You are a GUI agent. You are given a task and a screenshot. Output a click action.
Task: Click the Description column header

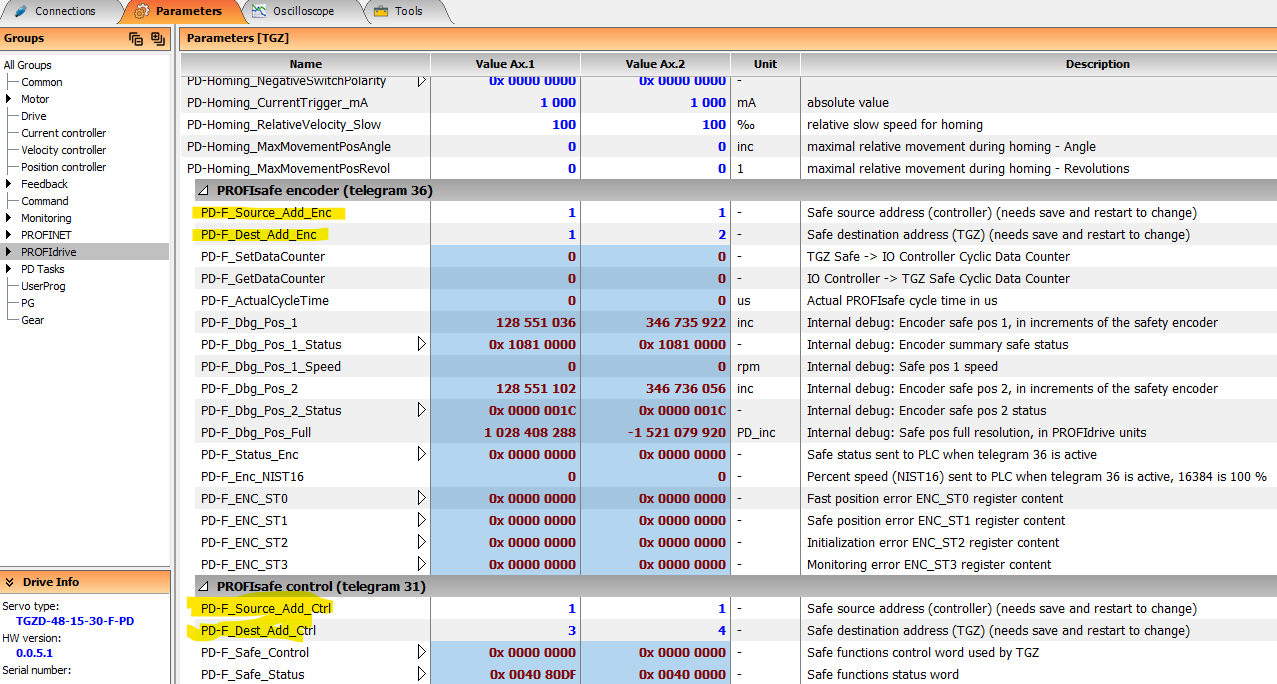point(1038,64)
